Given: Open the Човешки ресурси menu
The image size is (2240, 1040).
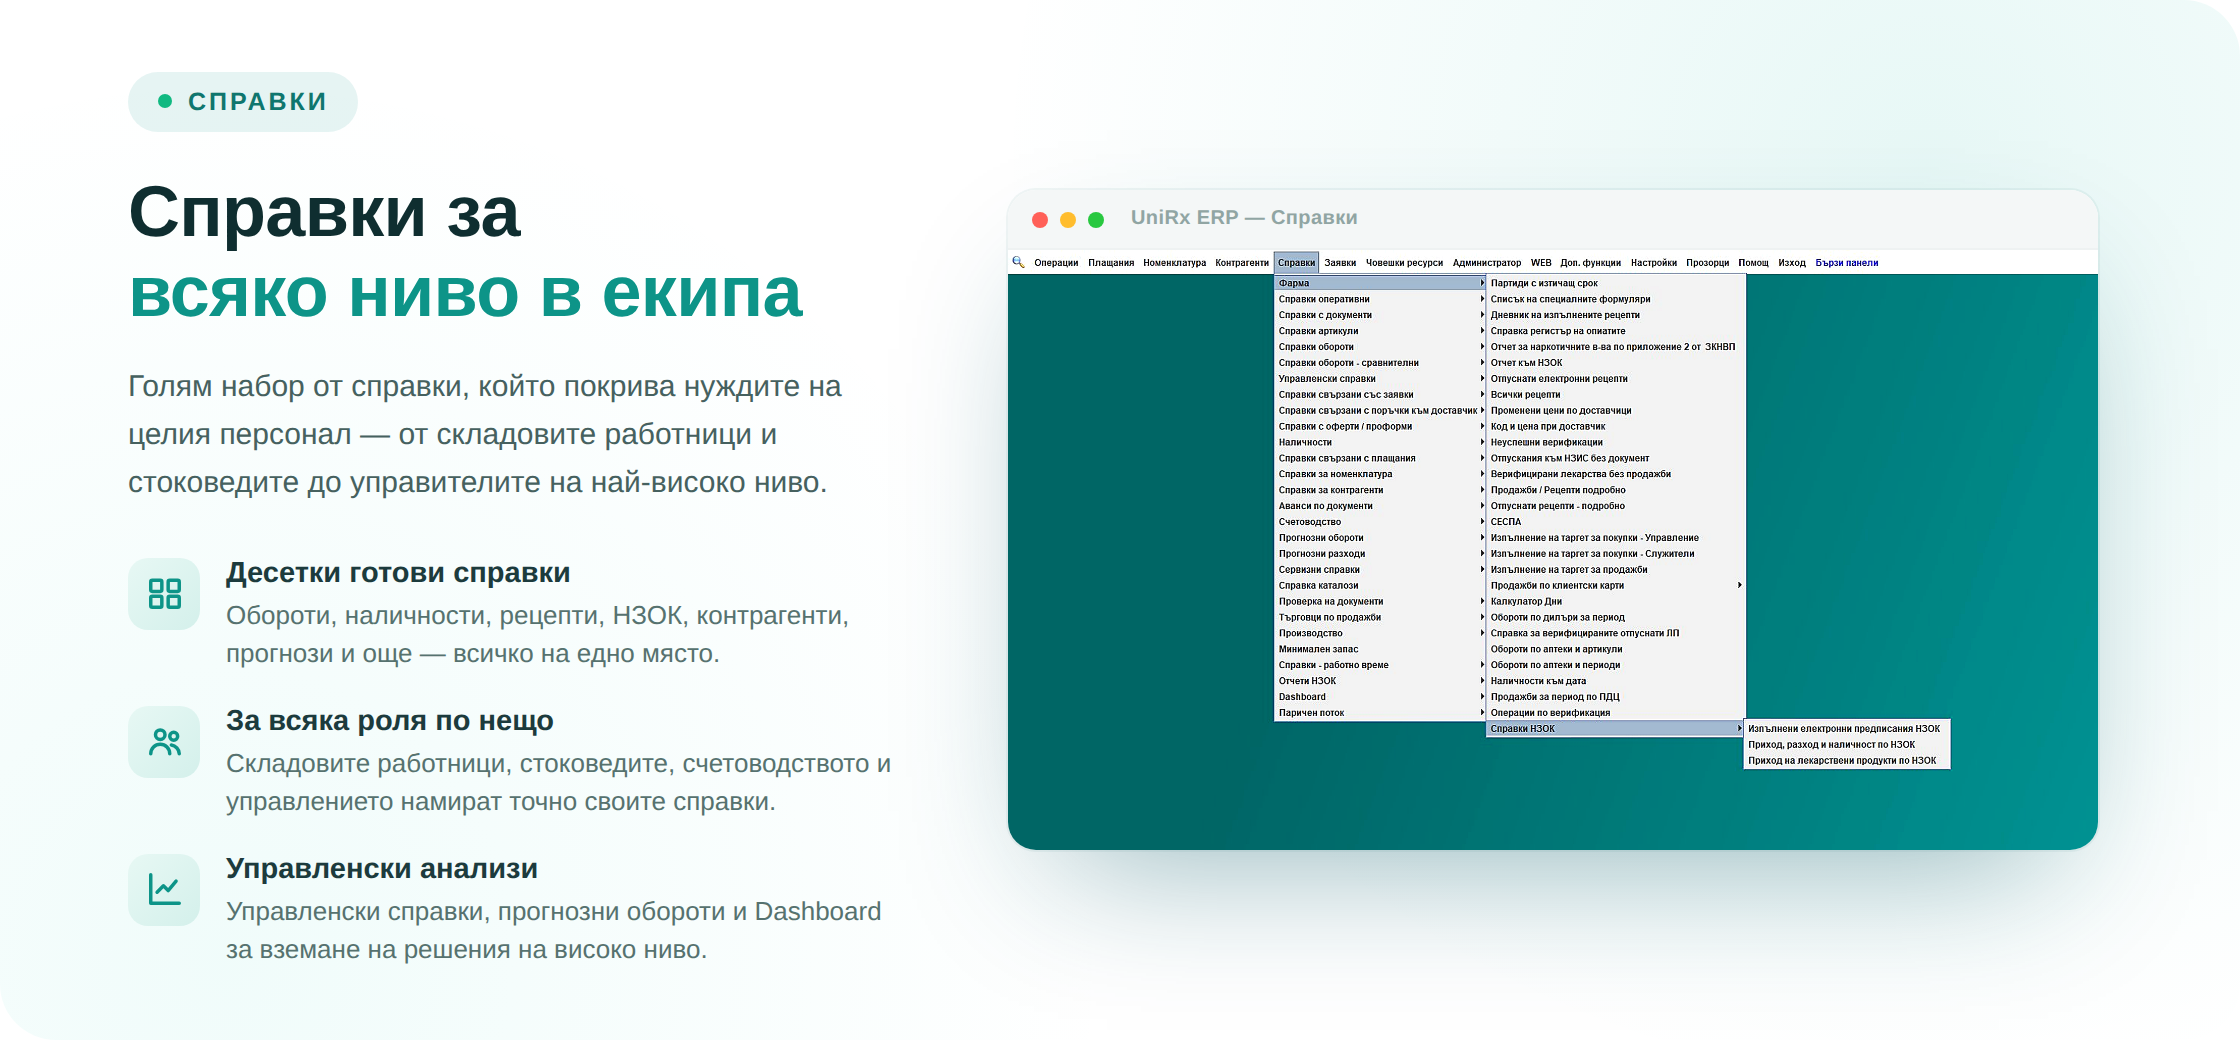Looking at the screenshot, I should coord(1404,263).
